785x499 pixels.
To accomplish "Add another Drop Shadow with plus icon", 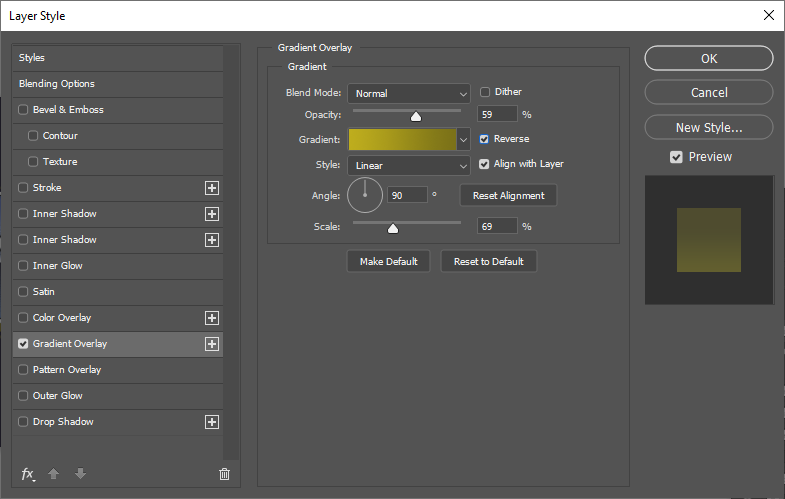I will click(211, 422).
